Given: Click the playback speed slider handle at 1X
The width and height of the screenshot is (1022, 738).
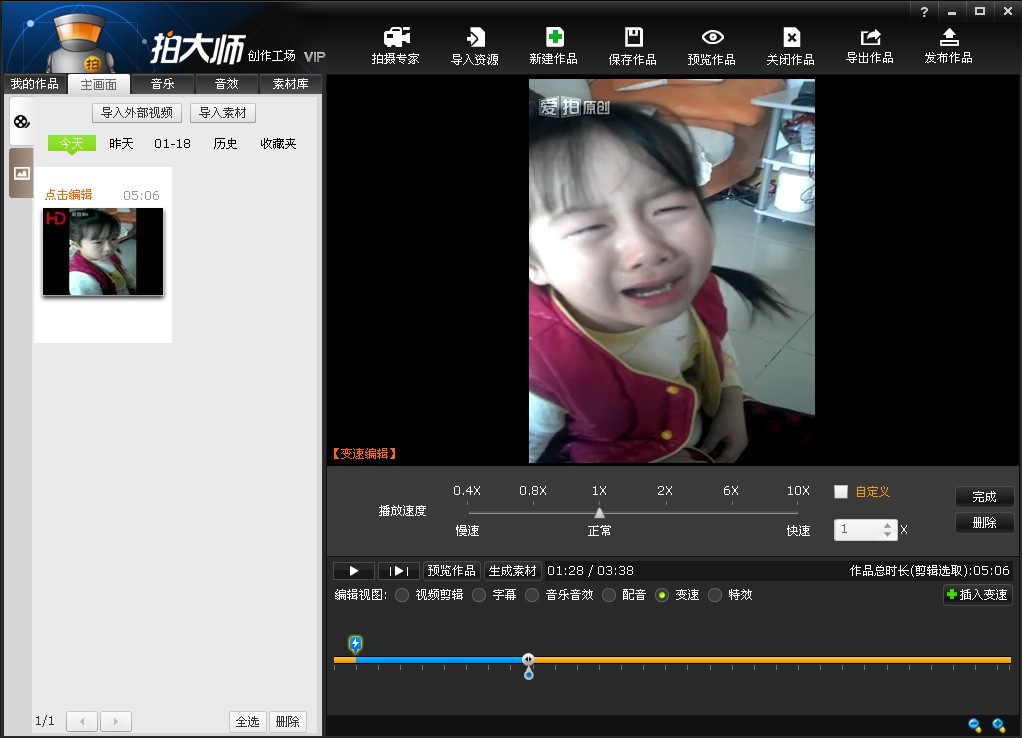Looking at the screenshot, I should tap(599, 513).
